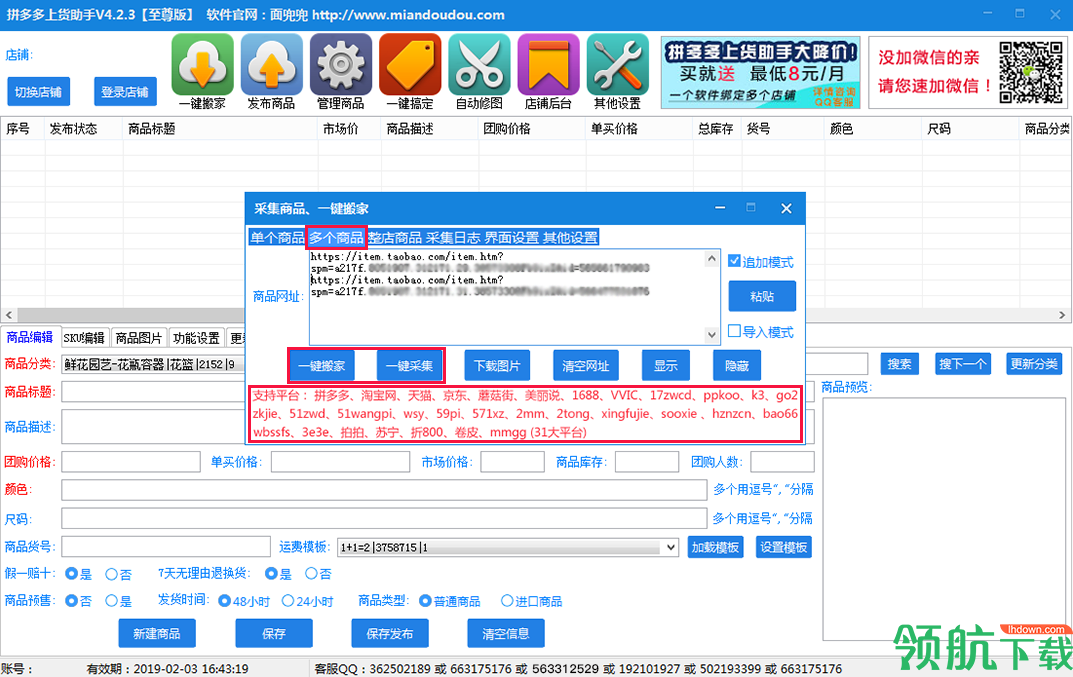Select 是 for 商品预售
The height and width of the screenshot is (677, 1073).
pos(112,600)
